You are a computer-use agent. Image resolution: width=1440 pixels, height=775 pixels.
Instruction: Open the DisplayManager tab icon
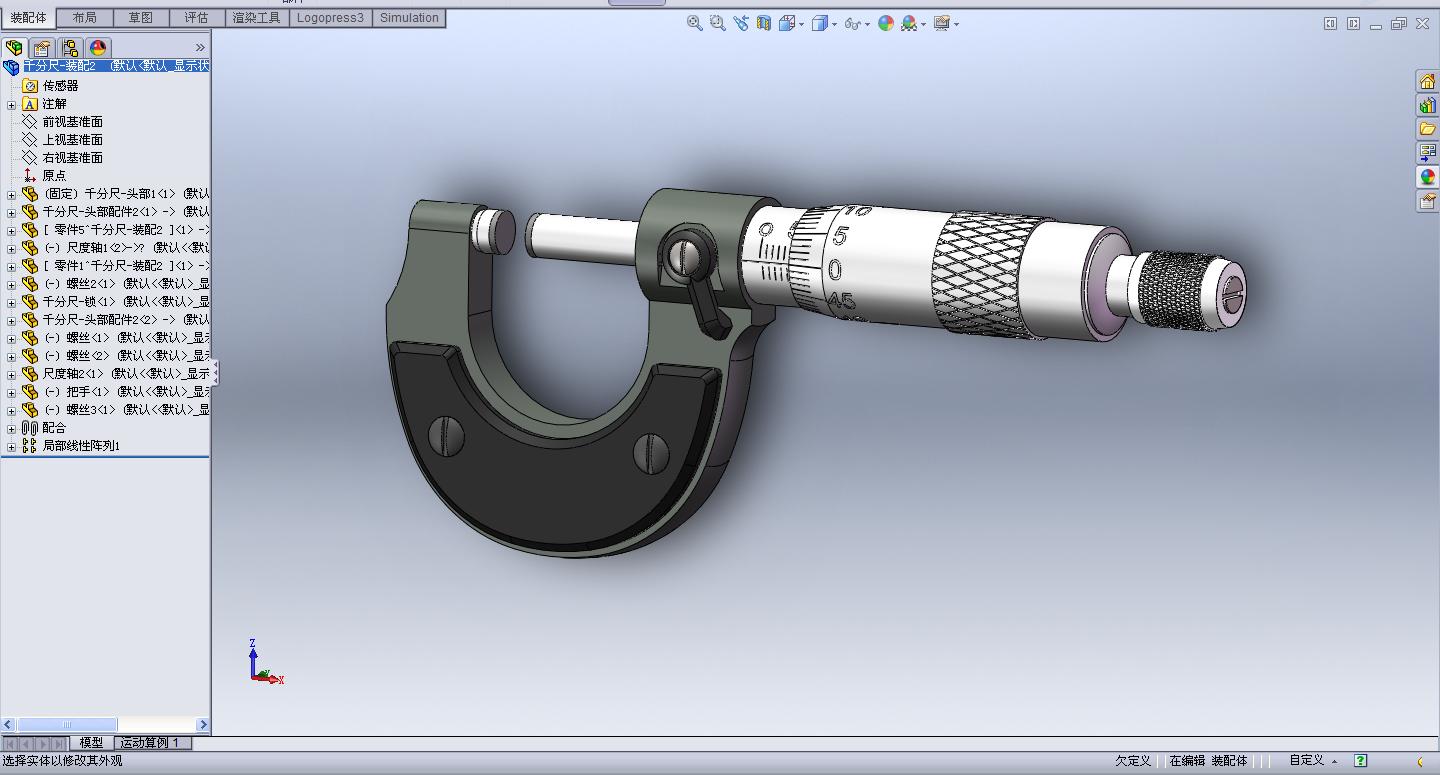(x=98, y=48)
